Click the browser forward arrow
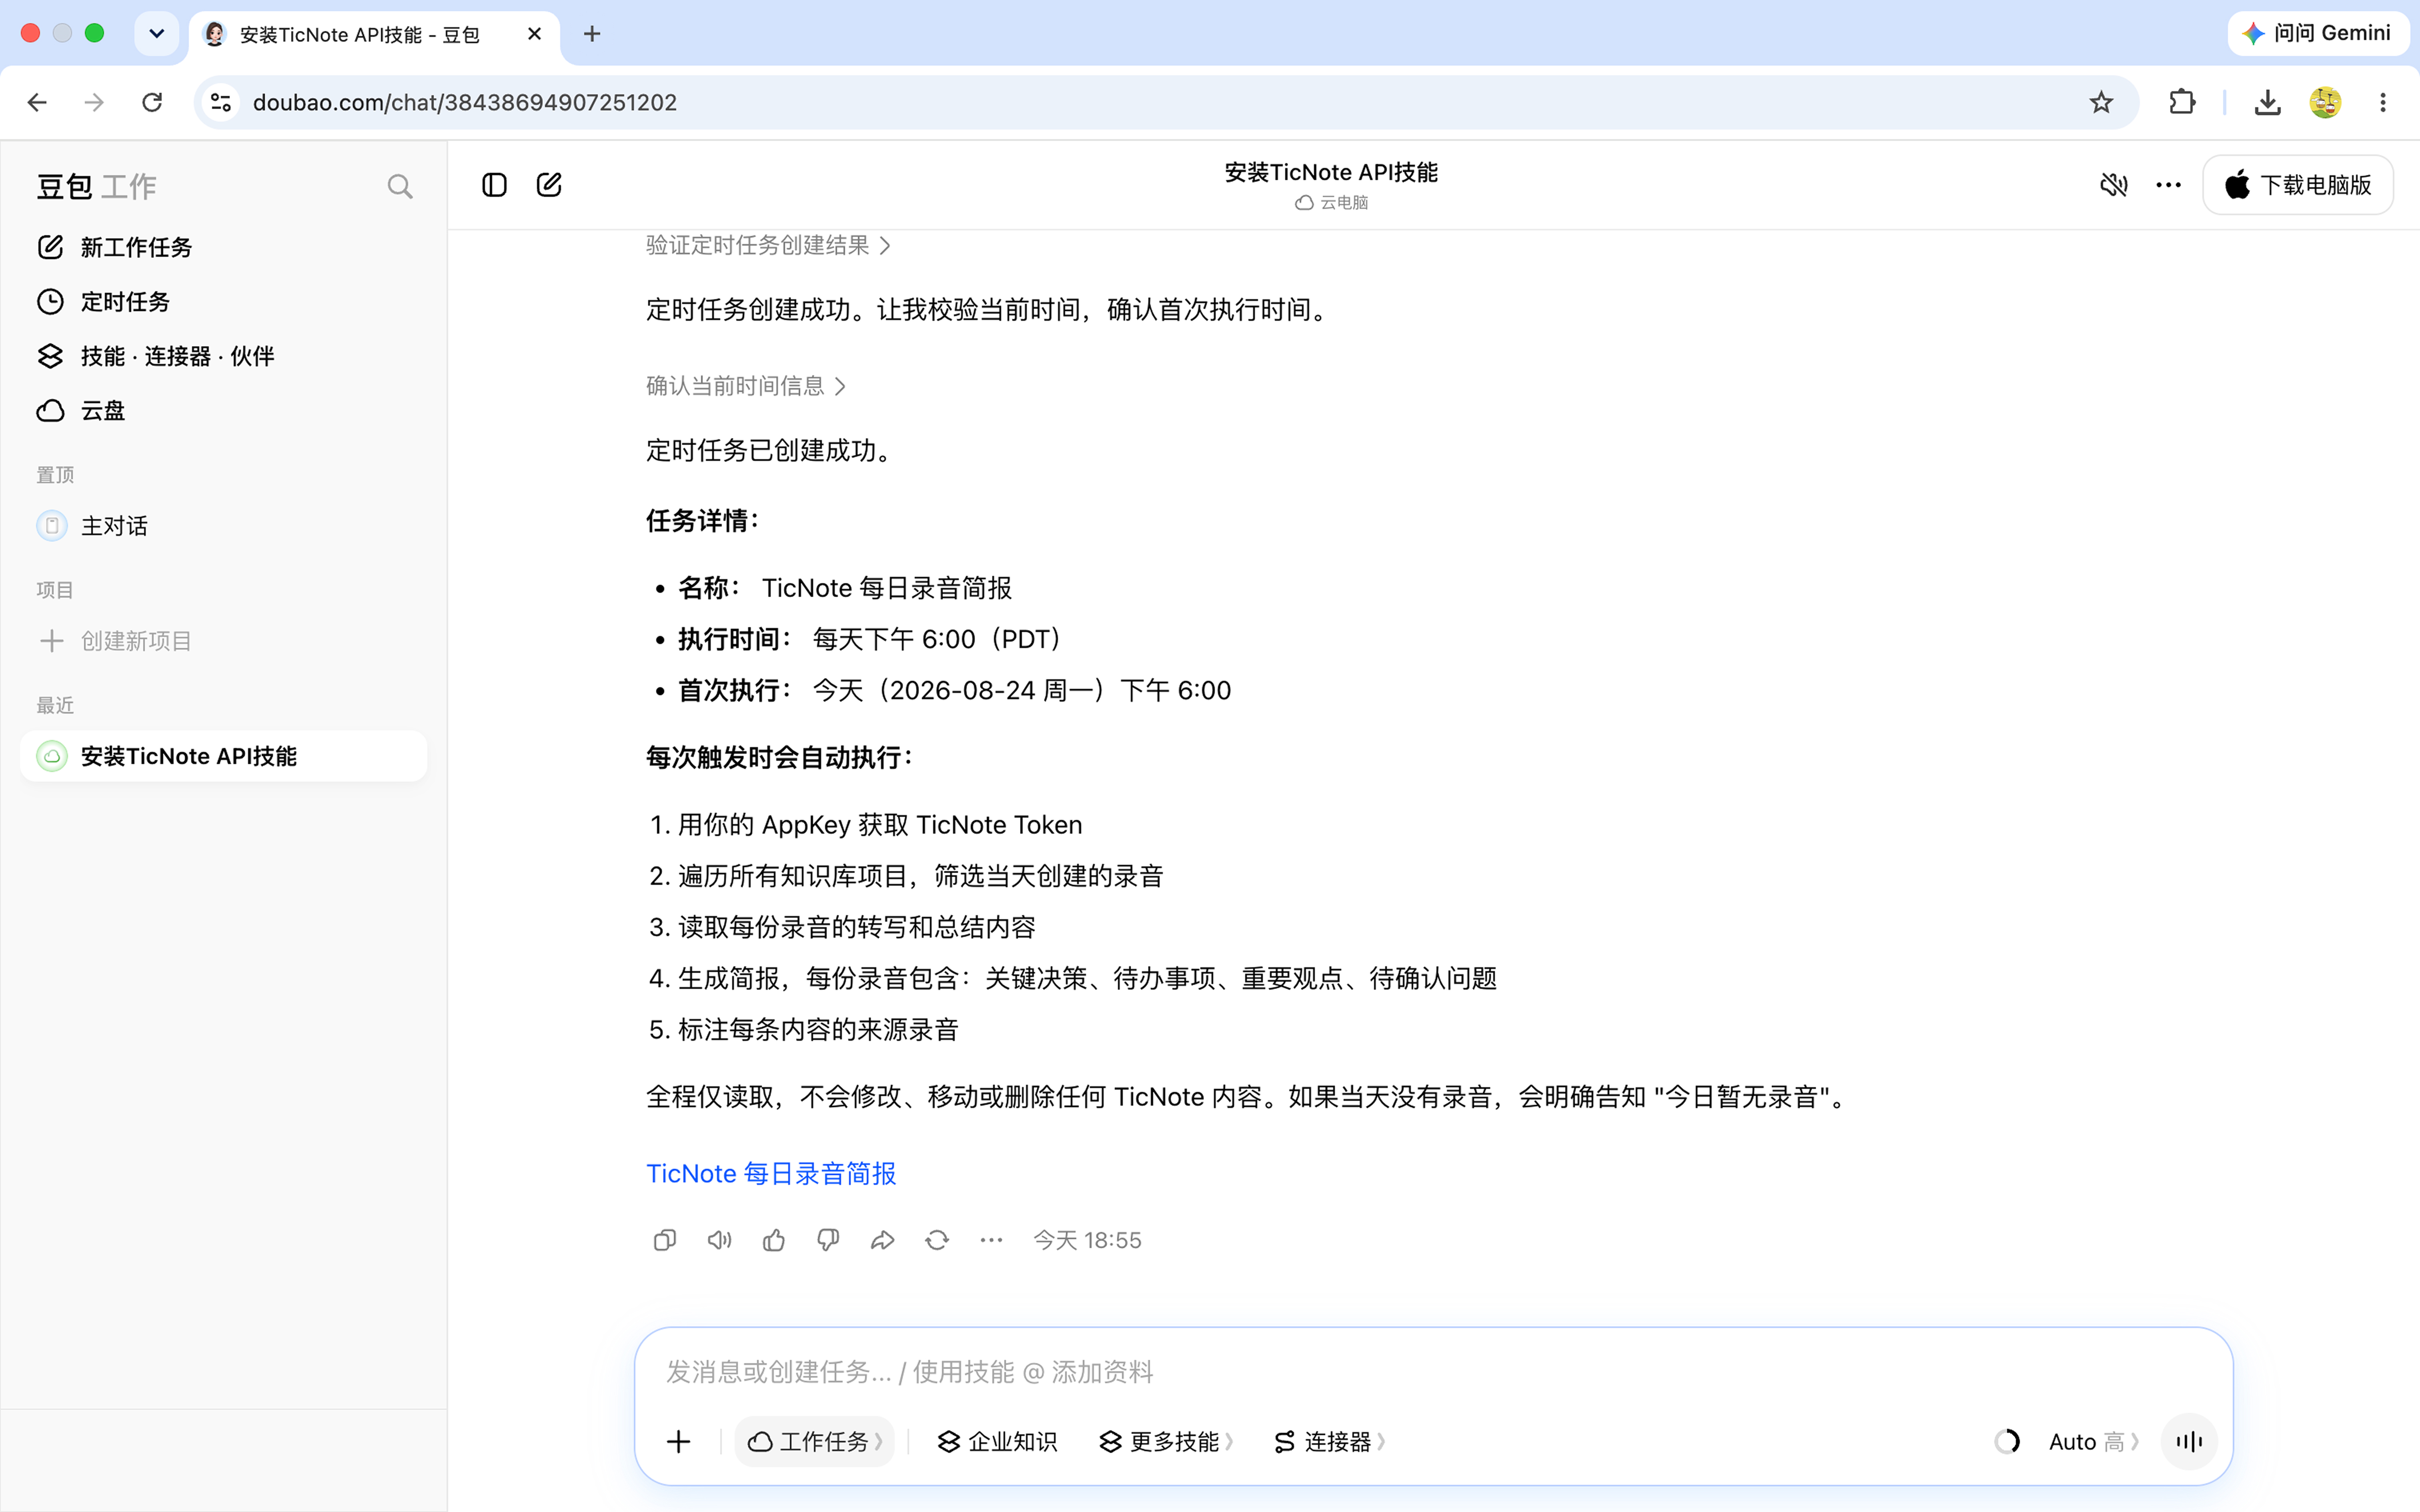The height and width of the screenshot is (1512, 2420). click(x=94, y=102)
